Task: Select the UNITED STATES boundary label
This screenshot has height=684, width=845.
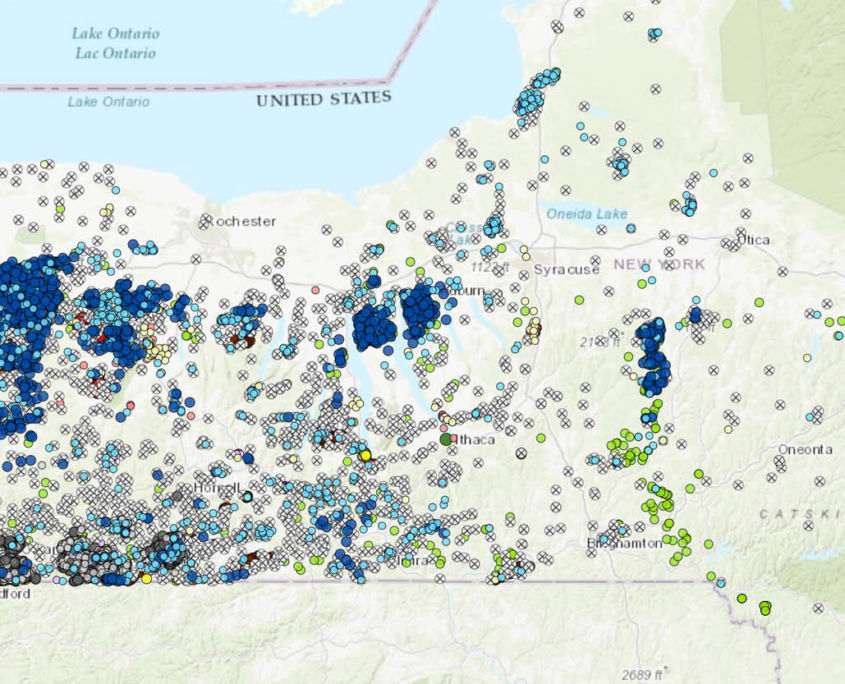Action: (322, 100)
